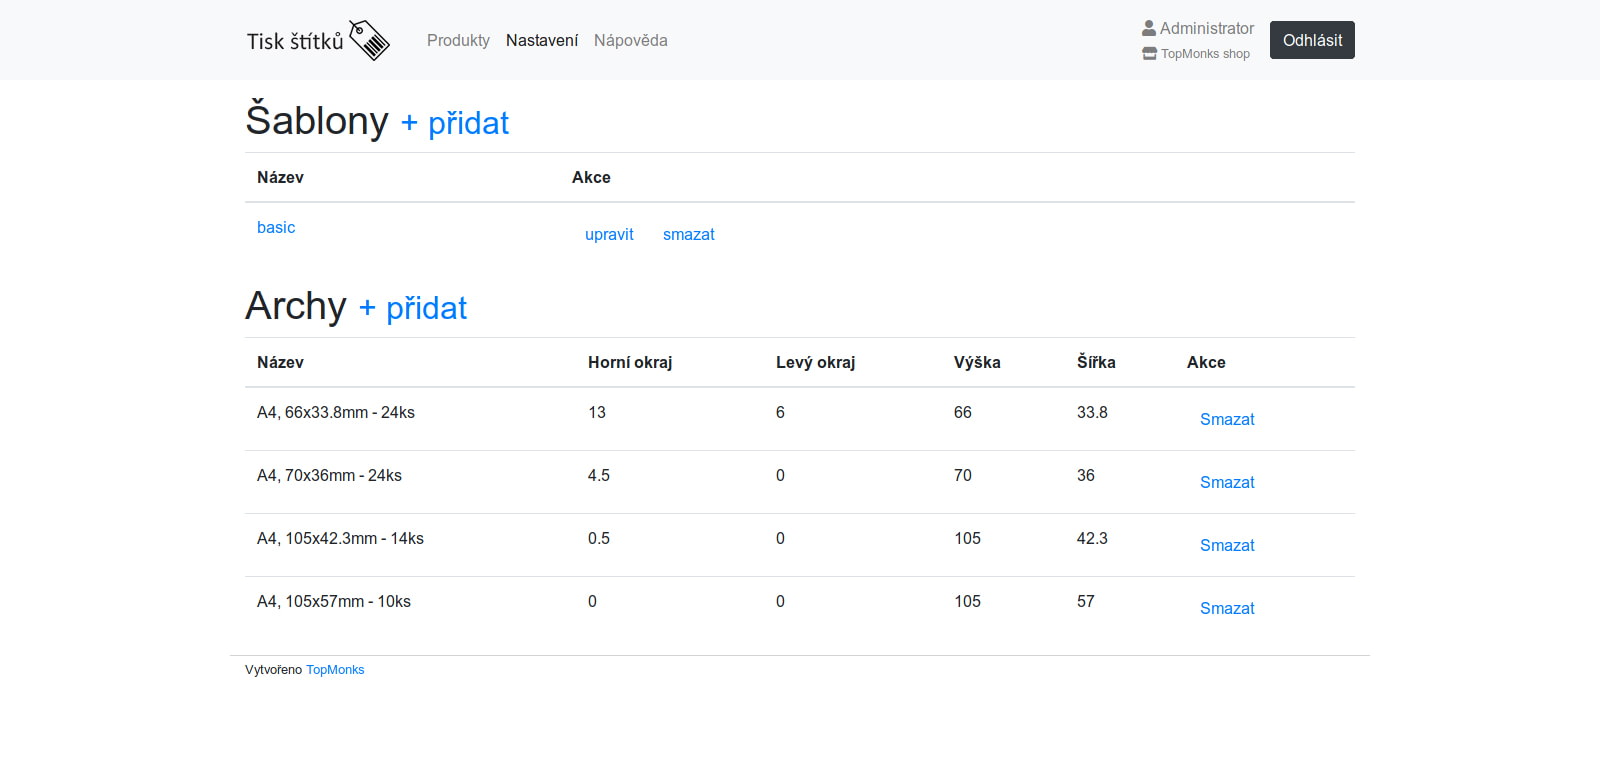Click the Šířka column header
The image size is (1600, 766).
click(1096, 362)
